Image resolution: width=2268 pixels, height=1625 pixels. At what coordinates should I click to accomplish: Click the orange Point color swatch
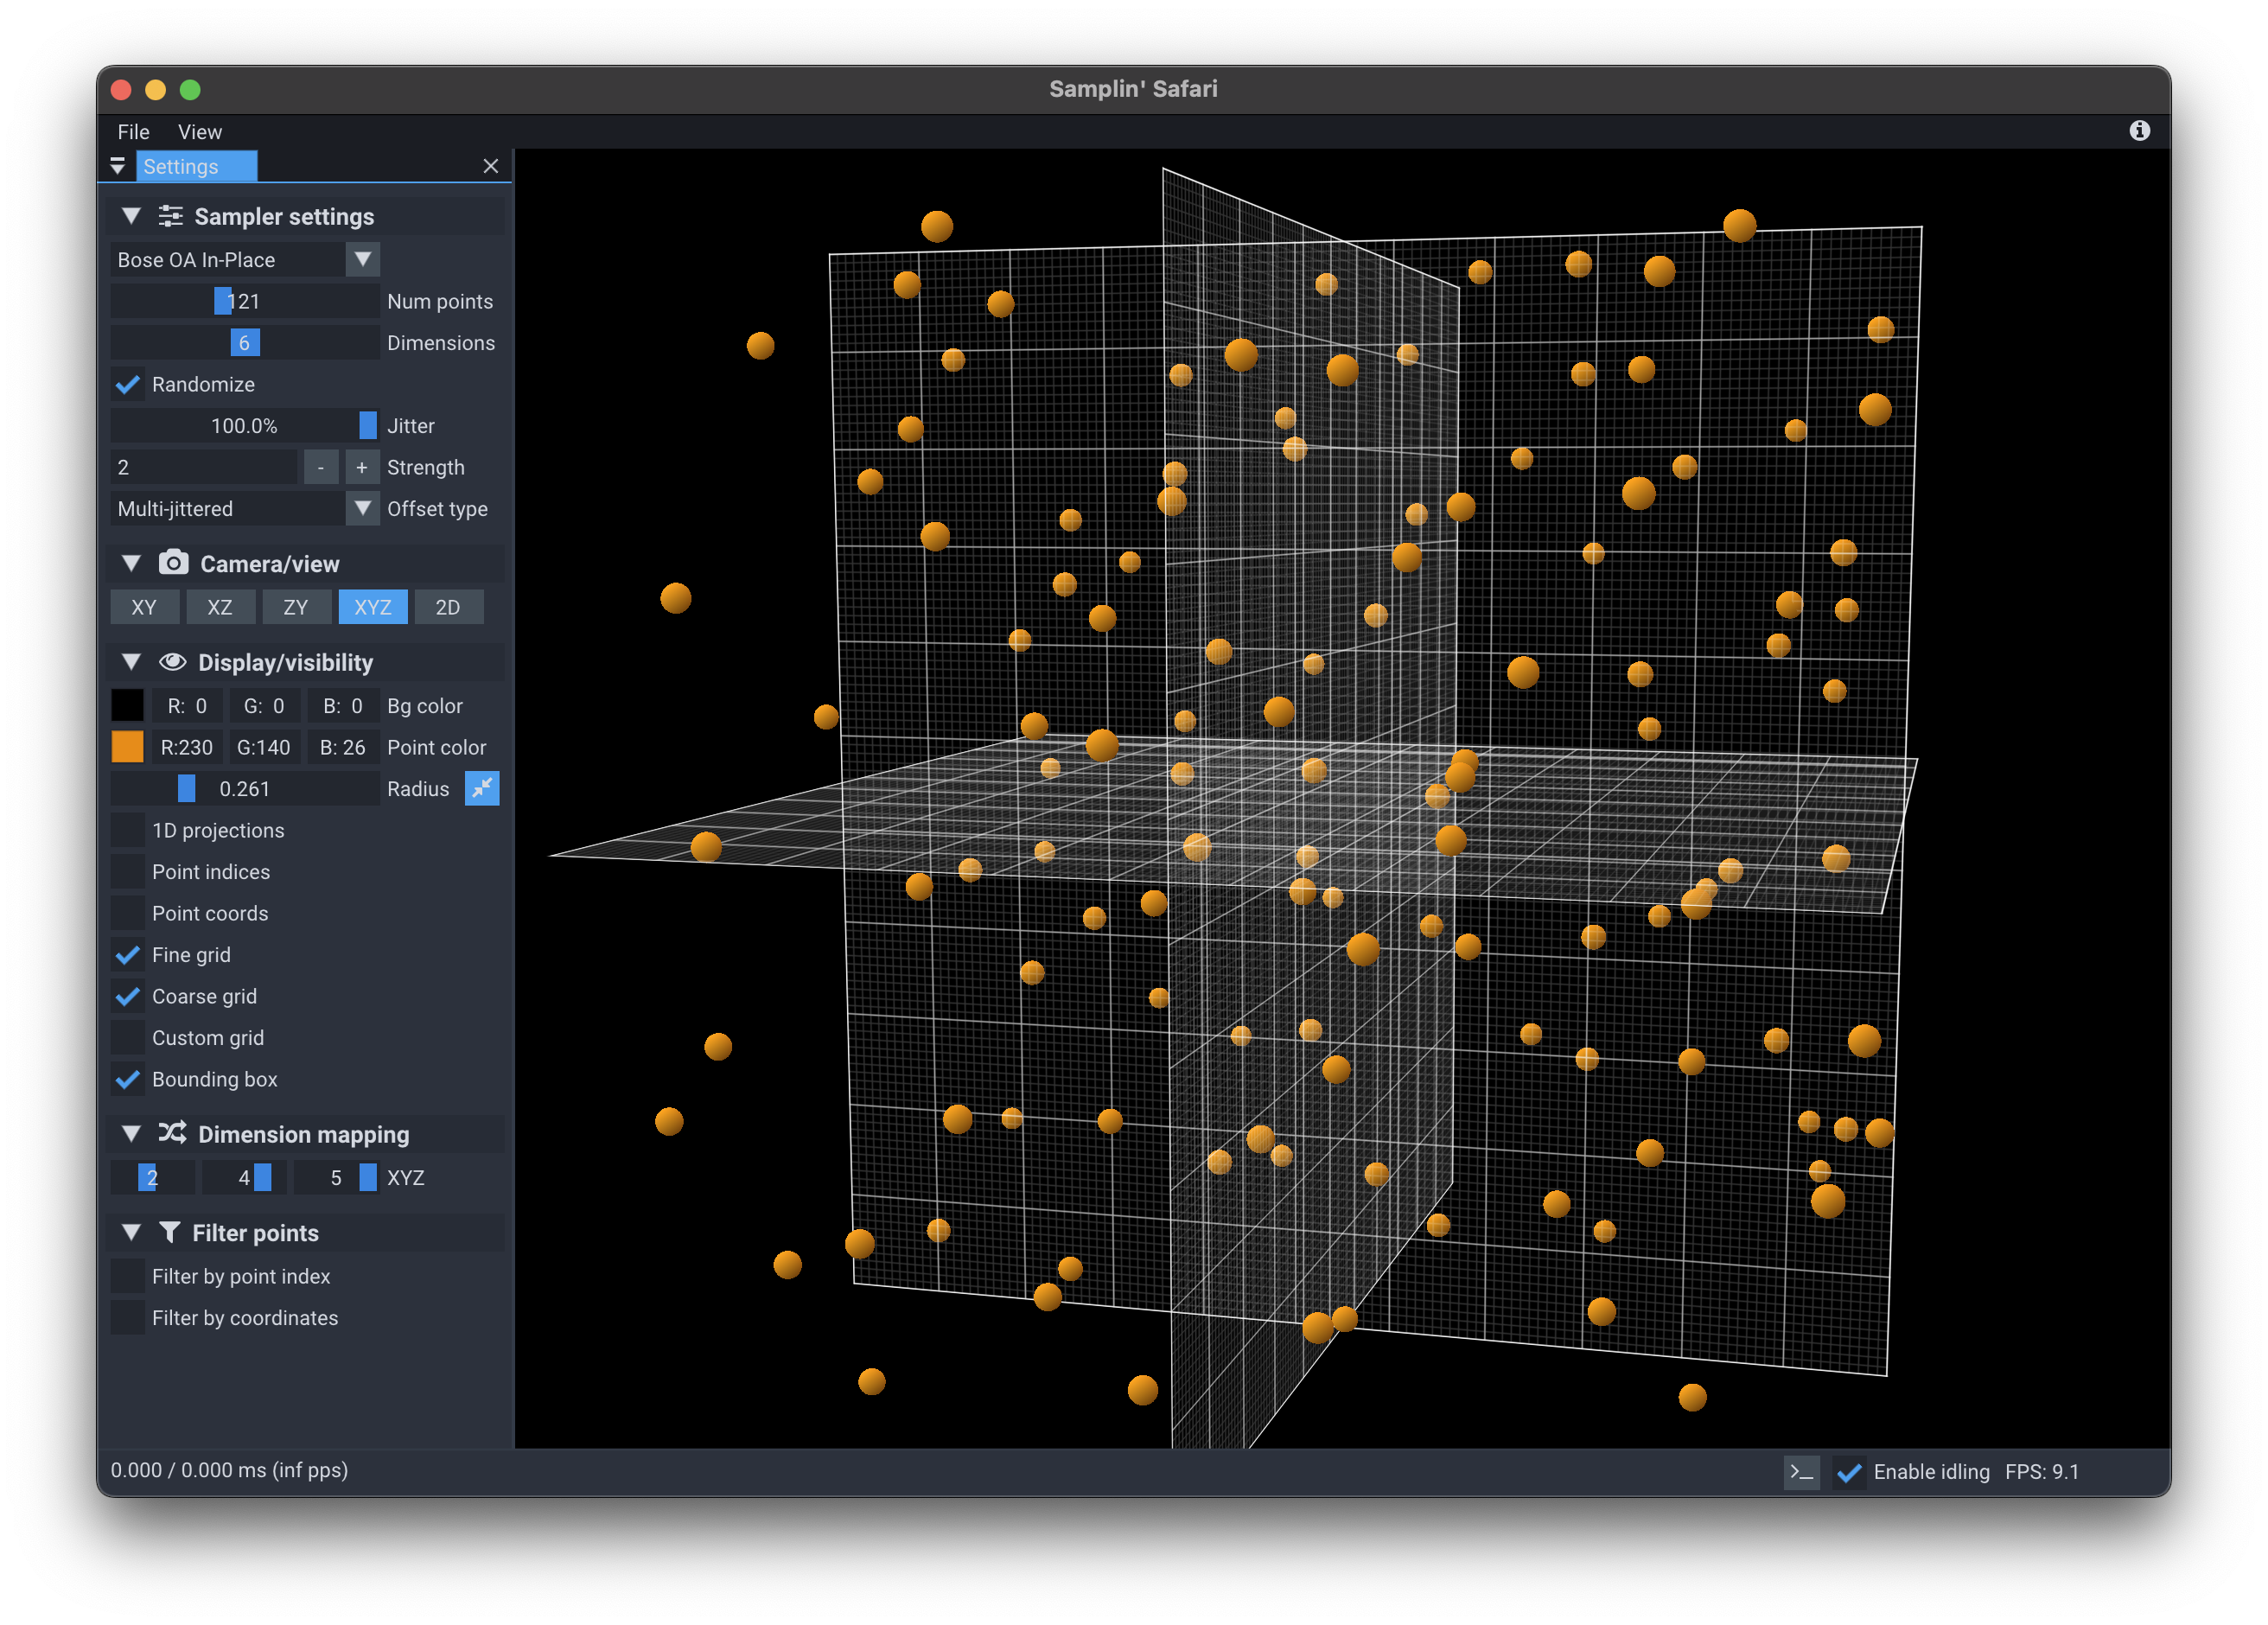pyautogui.click(x=128, y=747)
